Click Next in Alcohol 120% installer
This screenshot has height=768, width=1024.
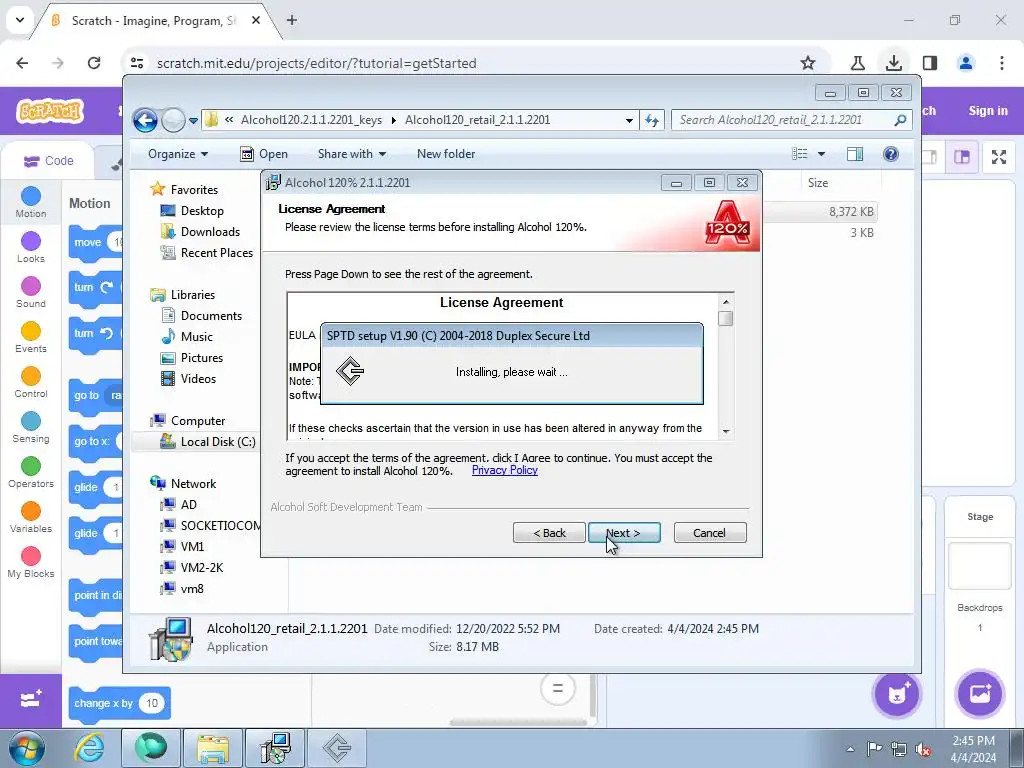(624, 533)
